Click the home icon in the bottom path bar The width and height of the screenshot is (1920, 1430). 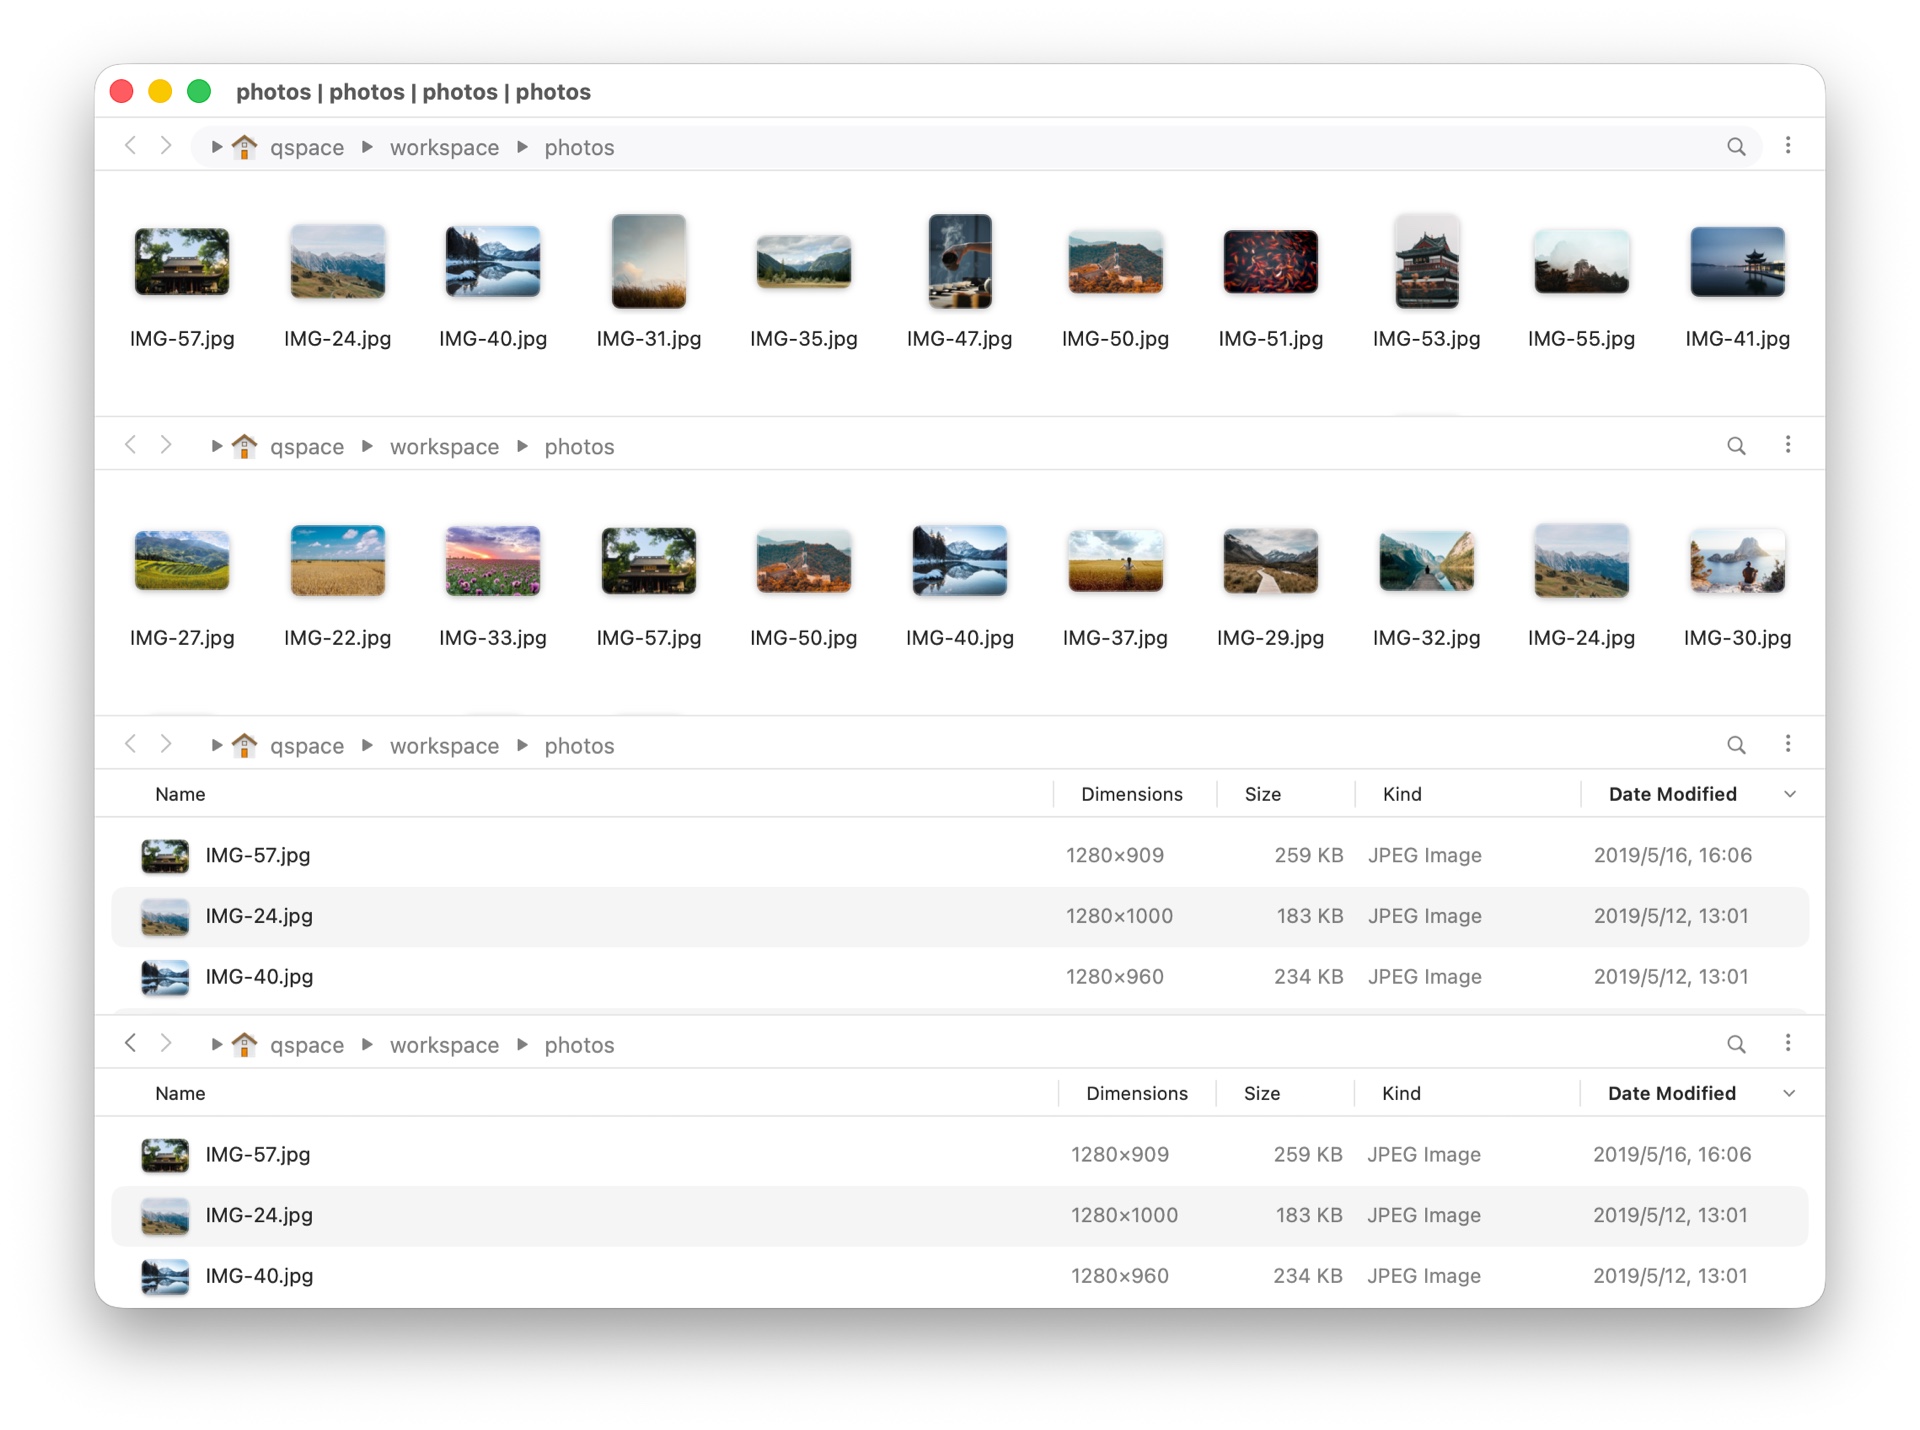tap(245, 1044)
